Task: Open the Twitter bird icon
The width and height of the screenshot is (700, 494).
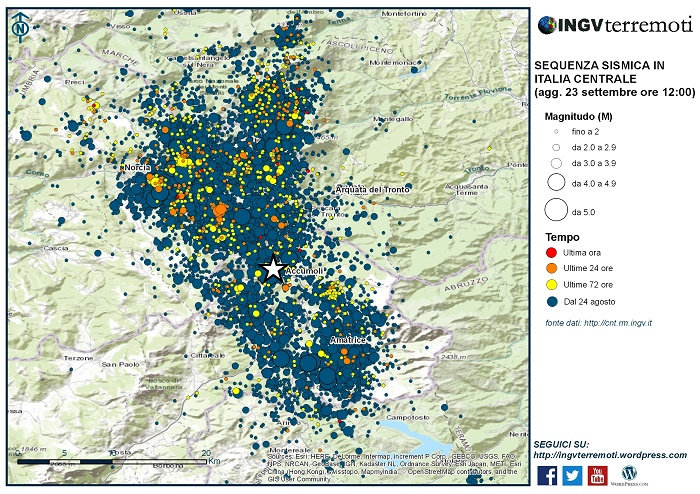Action: 572,475
